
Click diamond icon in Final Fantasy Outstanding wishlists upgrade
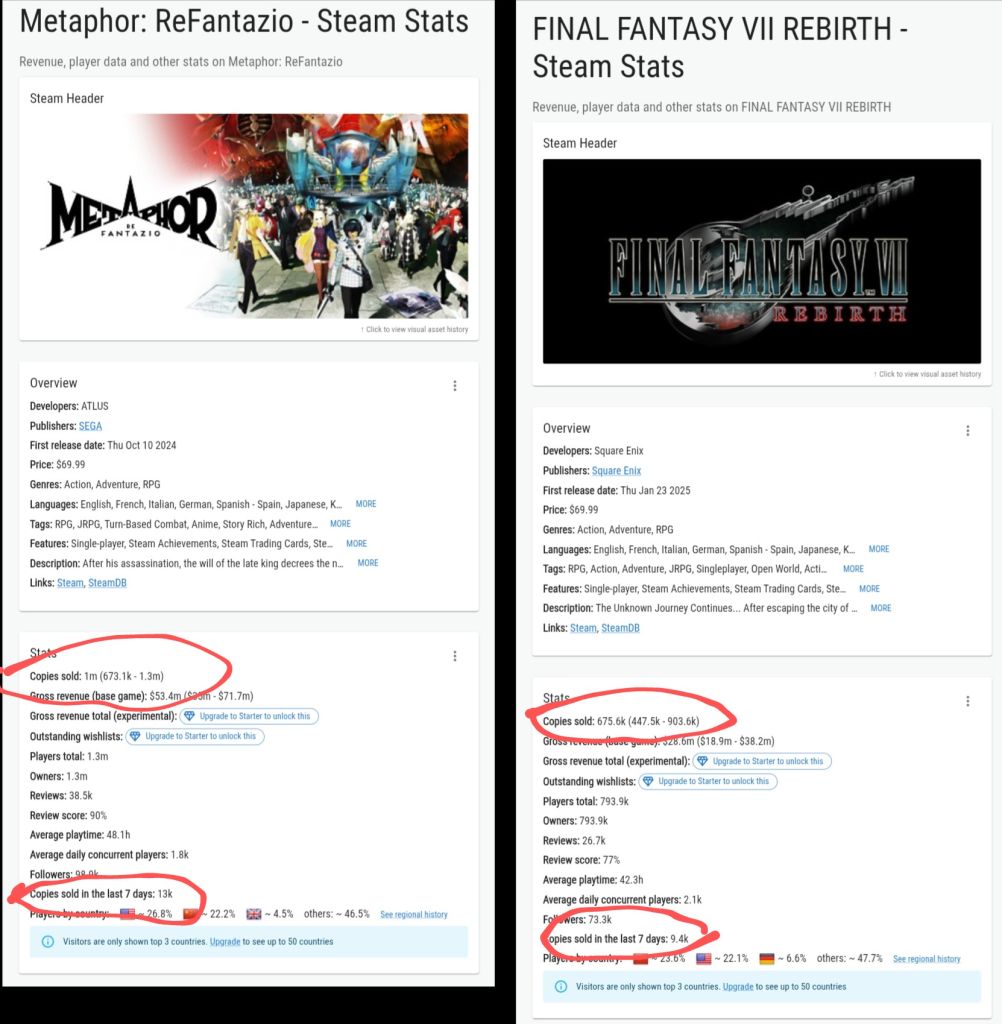point(648,781)
